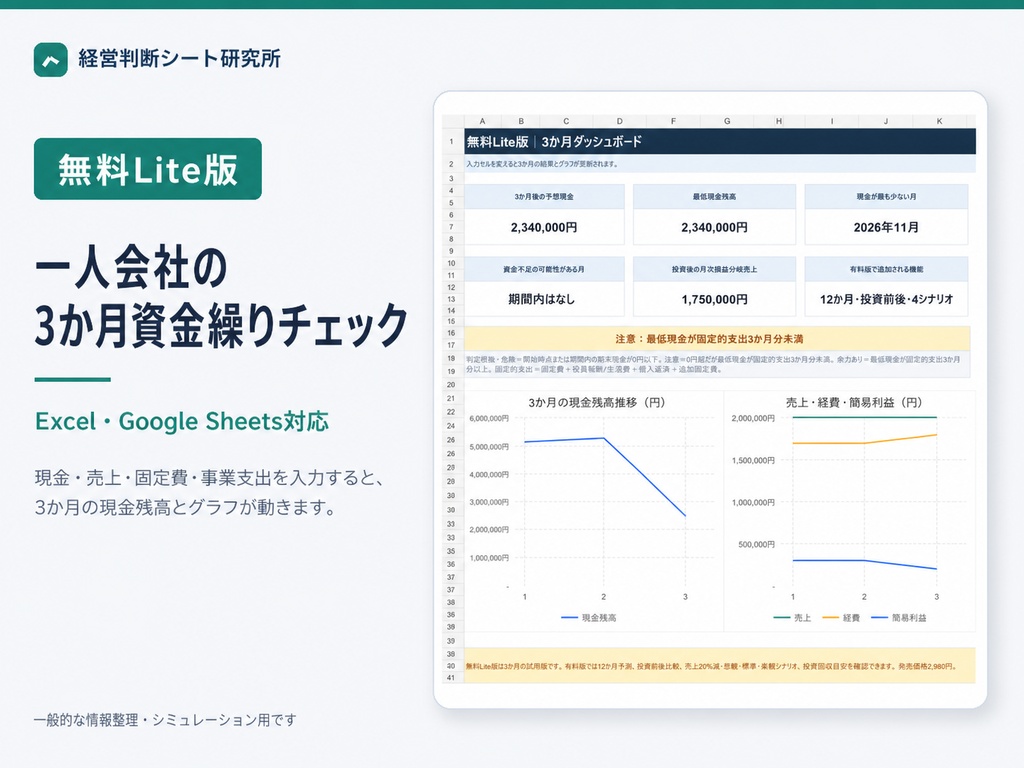Click the chart title 売上・経費・簡易利益（円）
The image size is (1024, 768).
[x=854, y=402]
